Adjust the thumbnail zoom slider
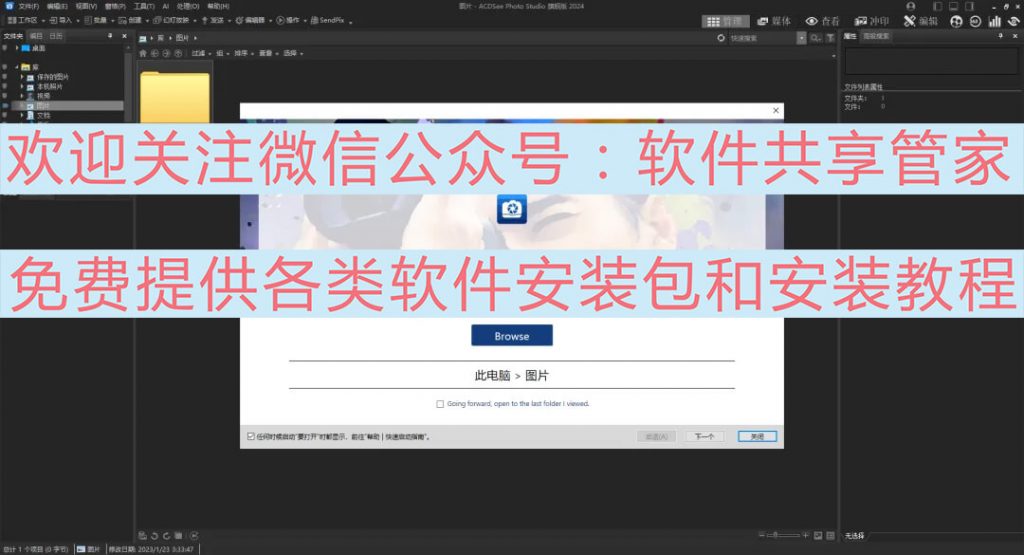1024x555 pixels. coord(783,535)
